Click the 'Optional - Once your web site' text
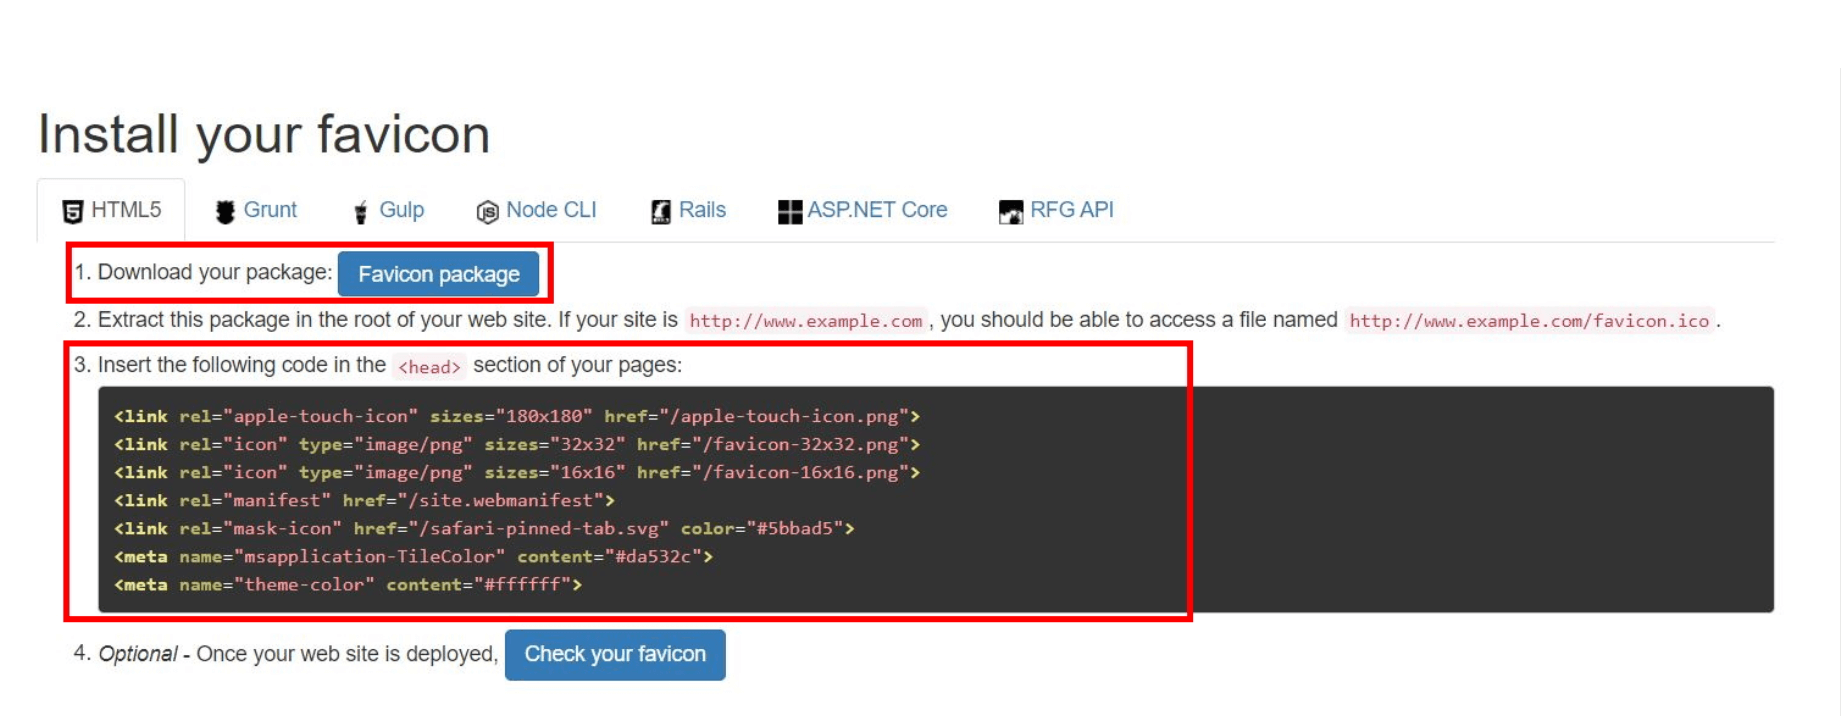Screen dimensions: 1841x716 click(x=297, y=654)
